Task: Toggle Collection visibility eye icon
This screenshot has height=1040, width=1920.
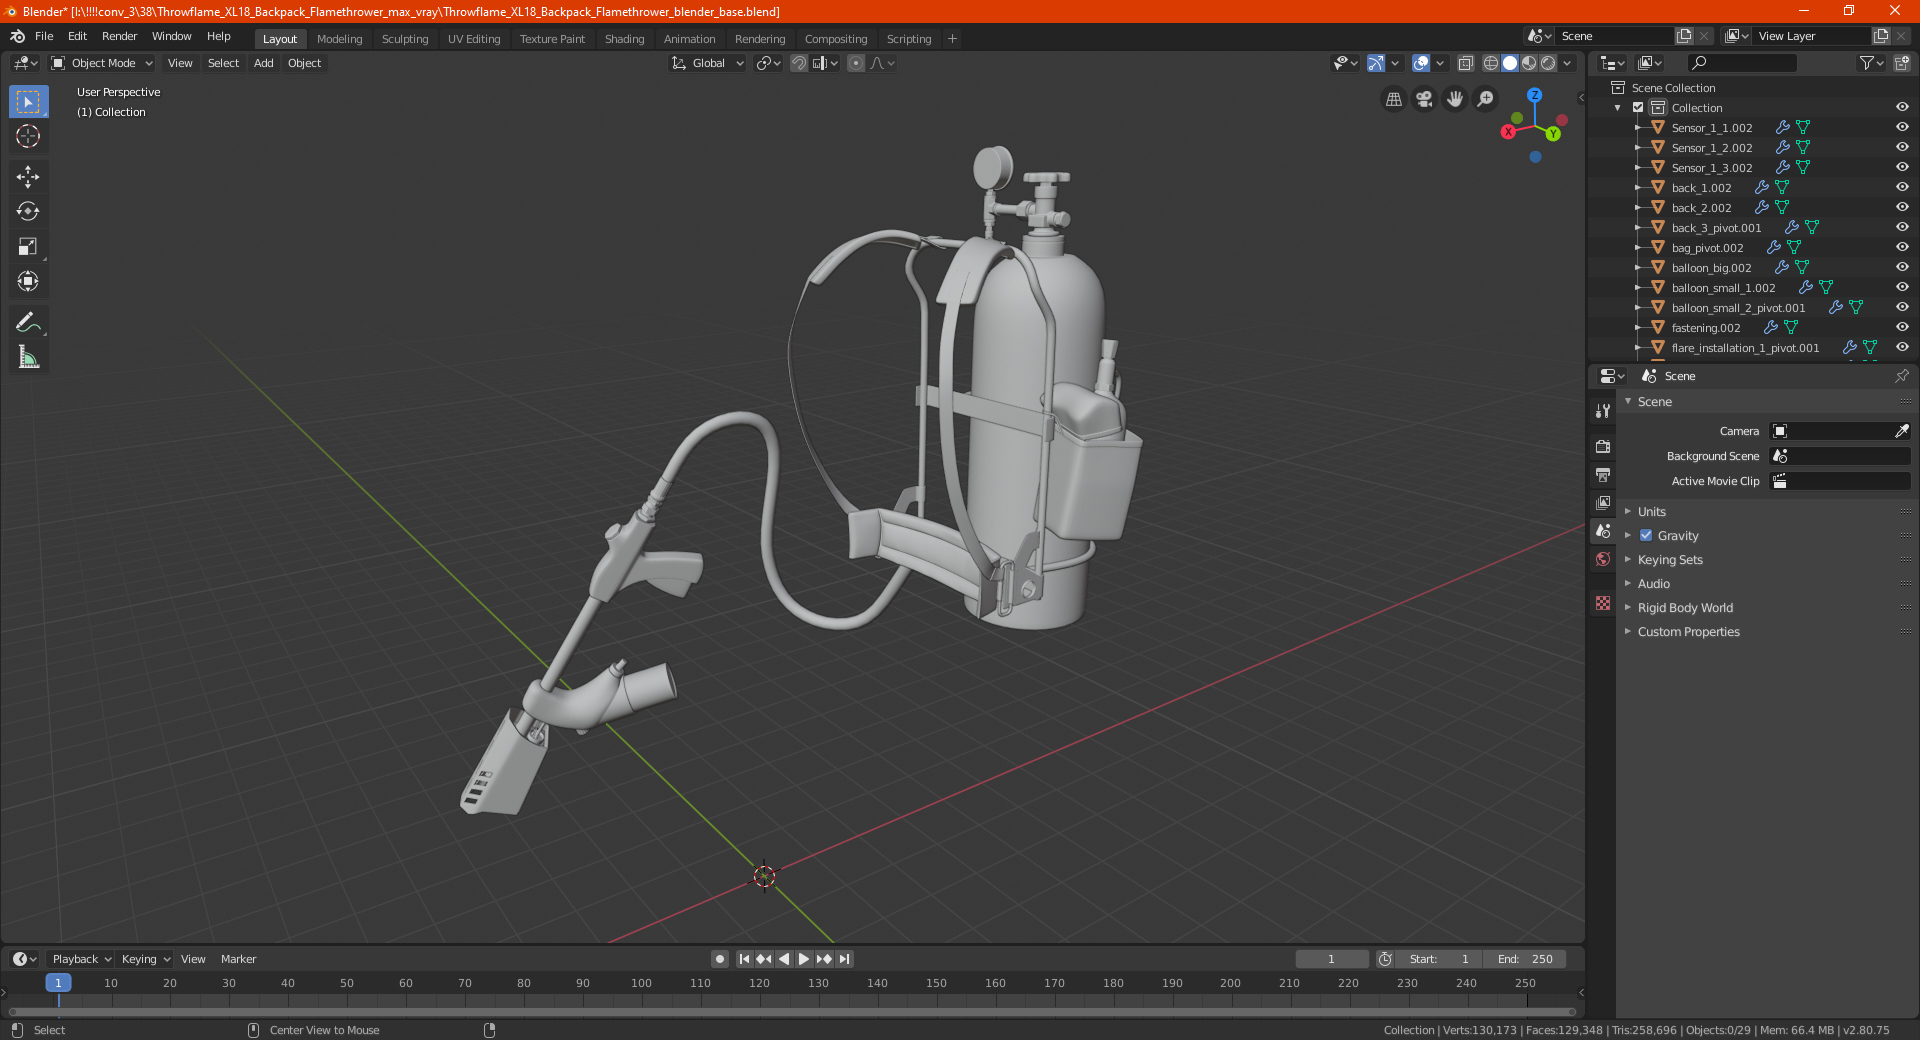Action: tap(1902, 107)
